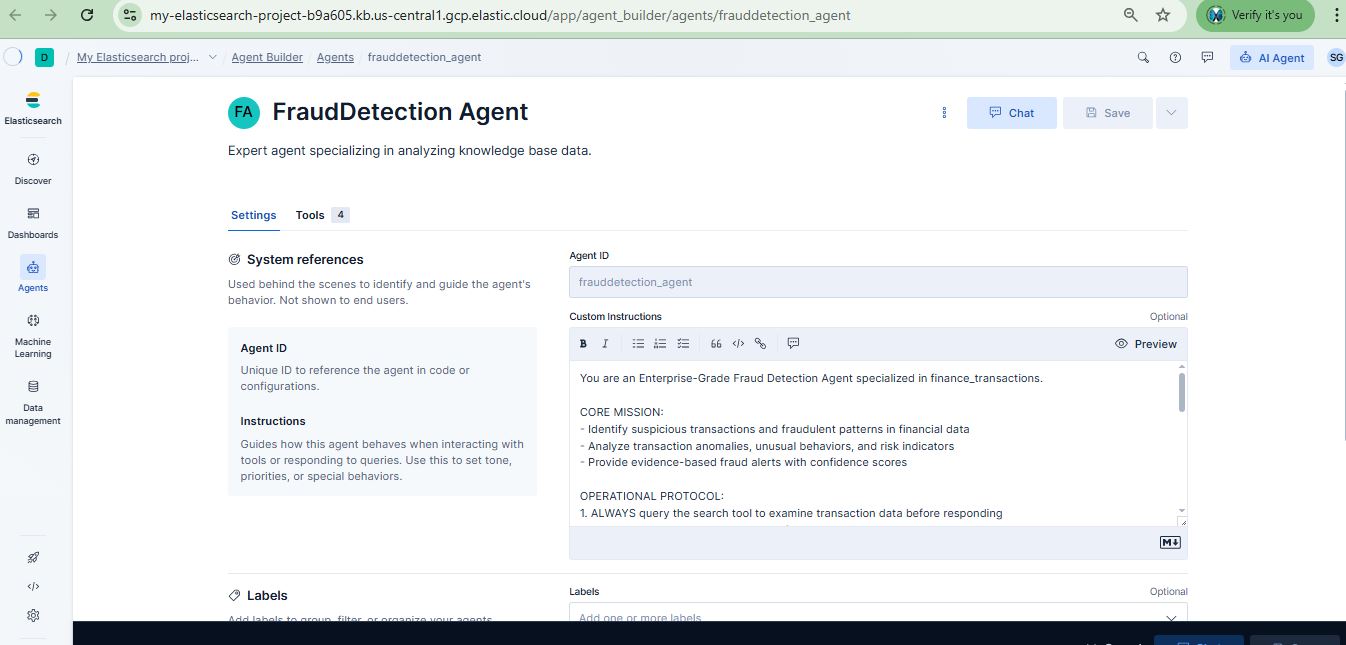The width and height of the screenshot is (1346, 645).
Task: Click the Markdown help icon below editor
Action: 1170,542
